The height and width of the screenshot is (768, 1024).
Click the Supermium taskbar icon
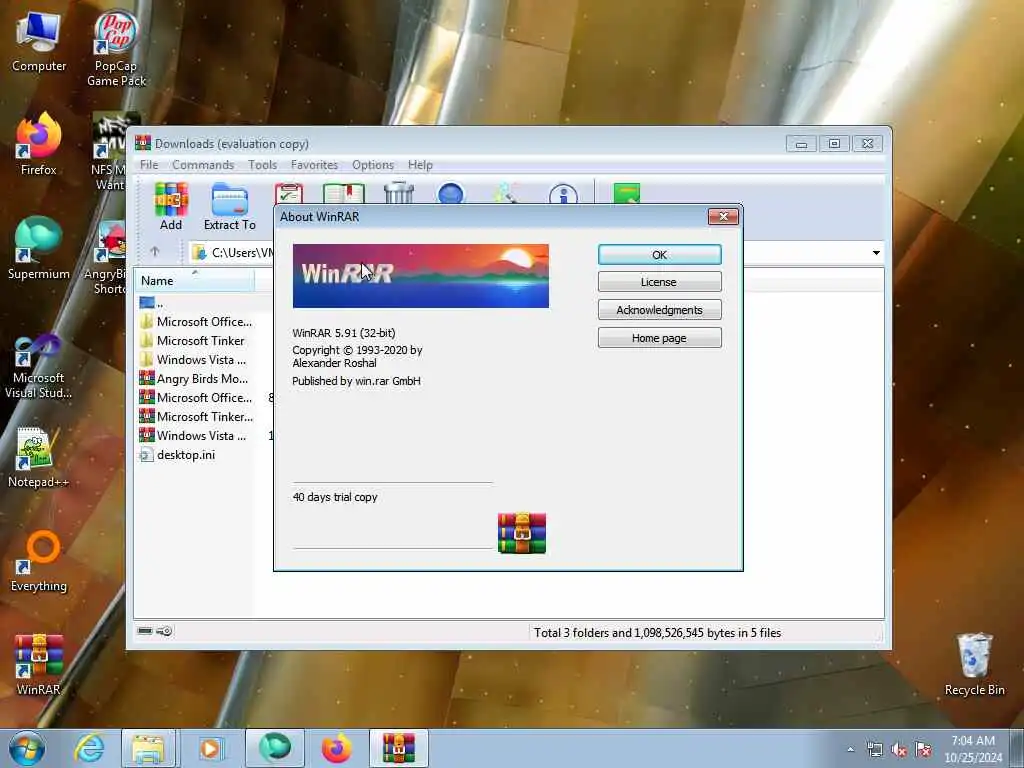click(x=275, y=748)
